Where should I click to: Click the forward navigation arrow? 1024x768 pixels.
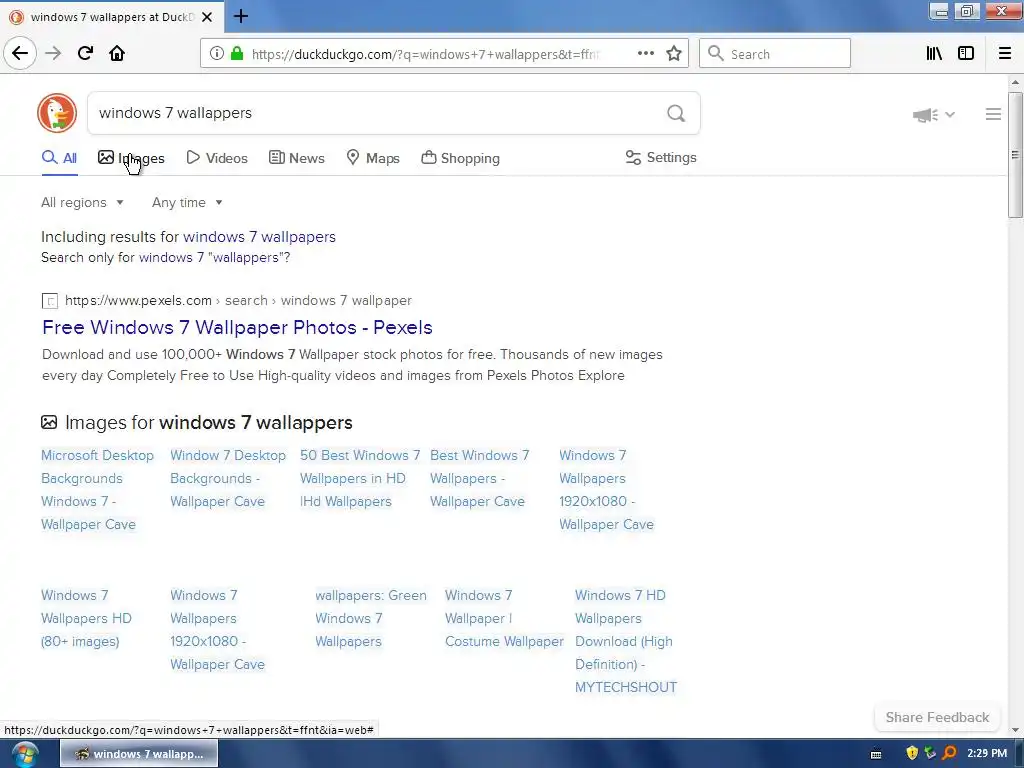pyautogui.click(x=53, y=53)
